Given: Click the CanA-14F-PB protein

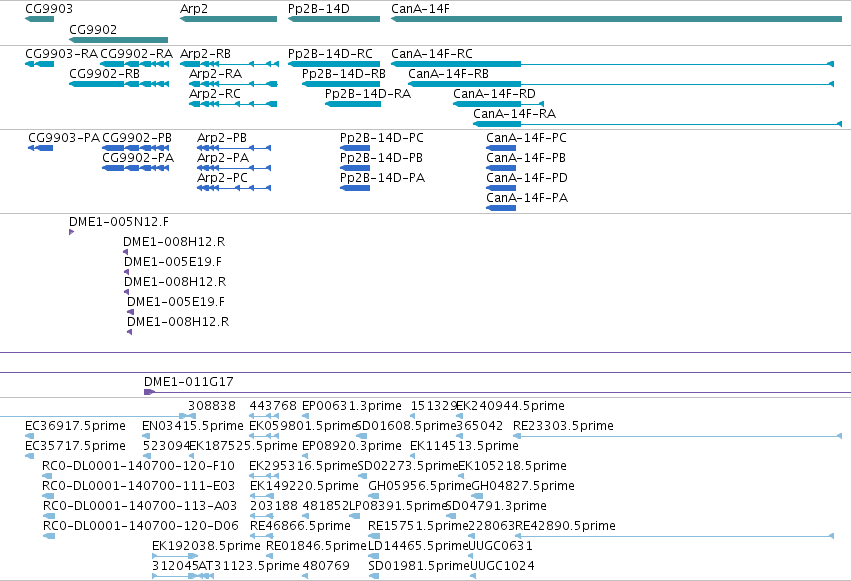Looking at the screenshot, I should pos(501,168).
